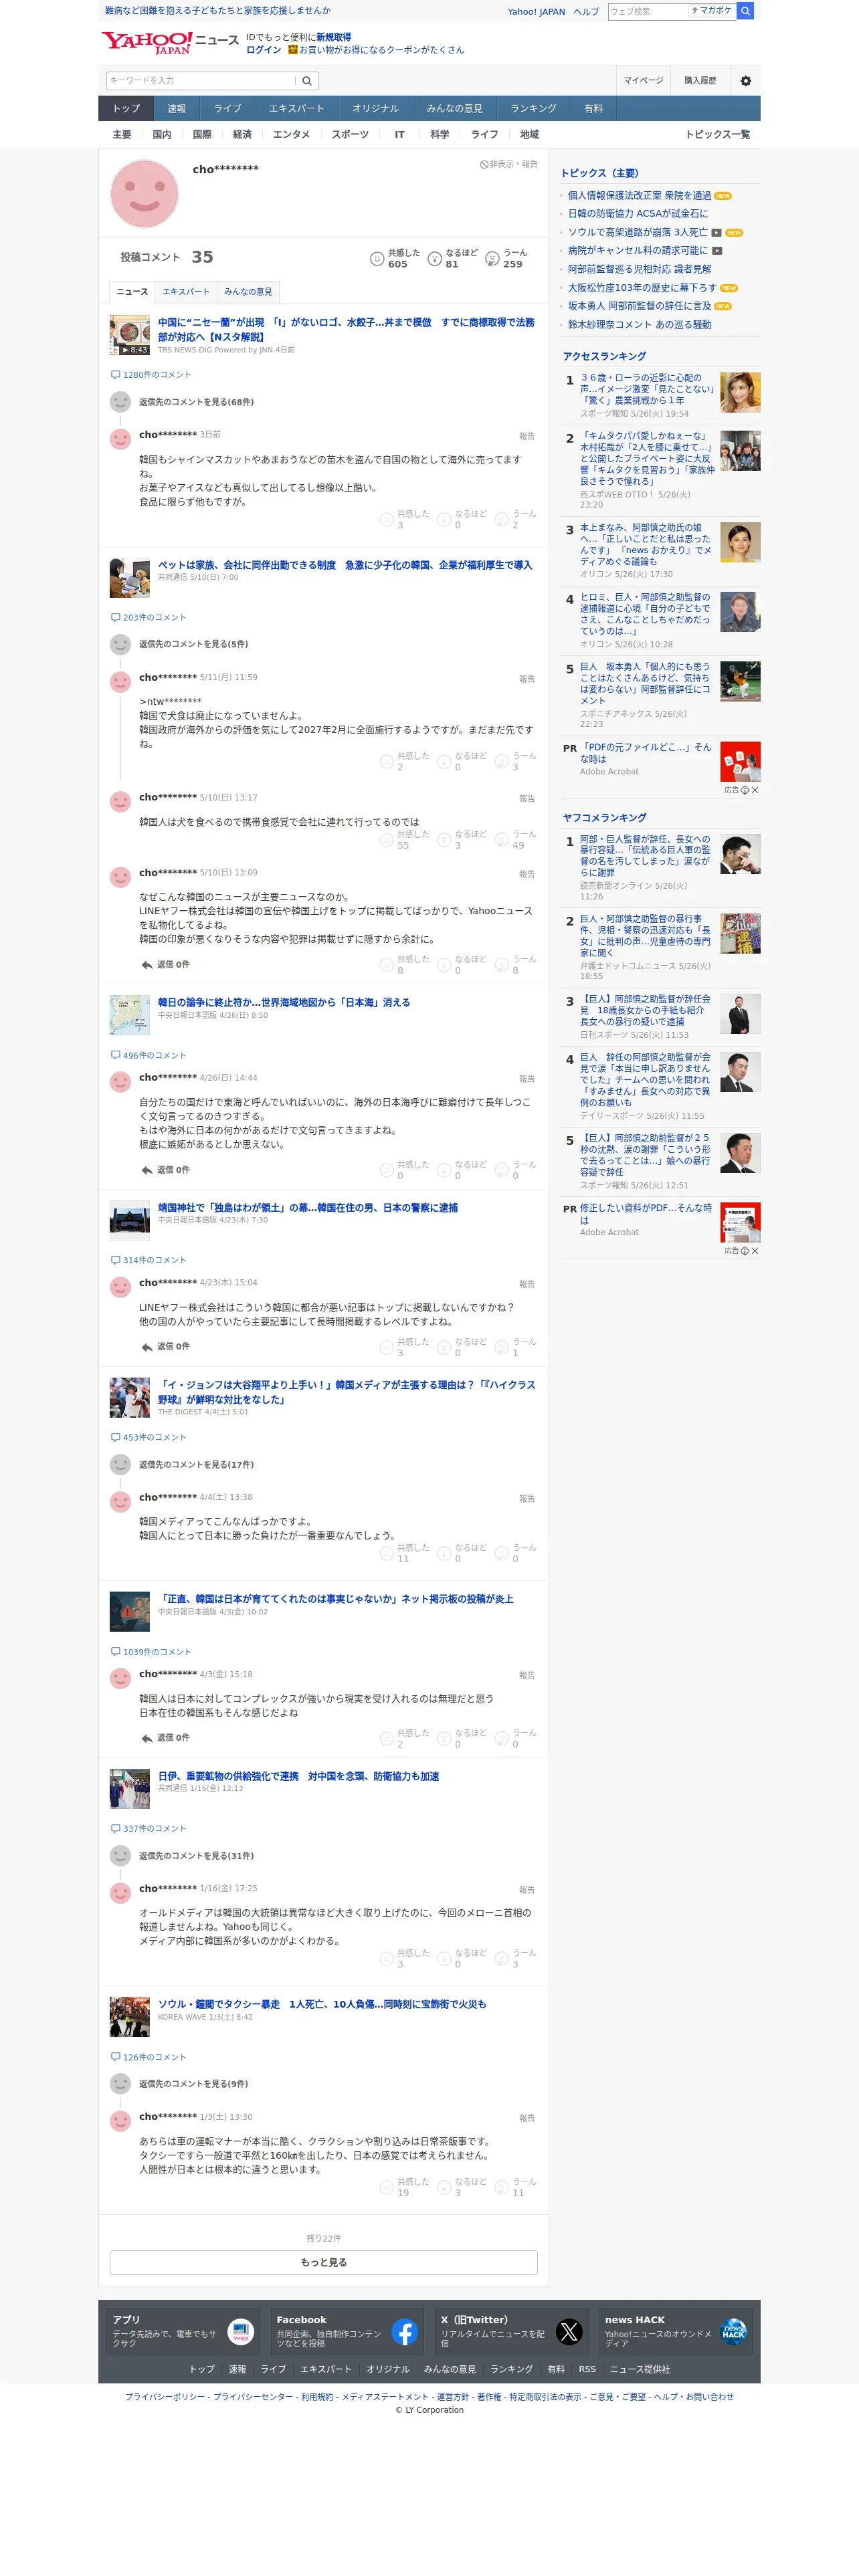Click the blue web search button
This screenshot has width=859, height=2576.
745,11
